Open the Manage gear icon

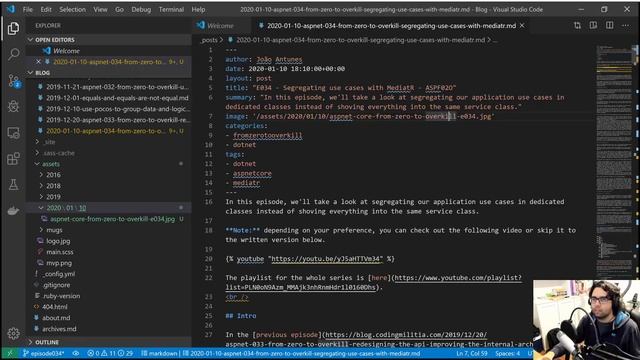[13, 333]
